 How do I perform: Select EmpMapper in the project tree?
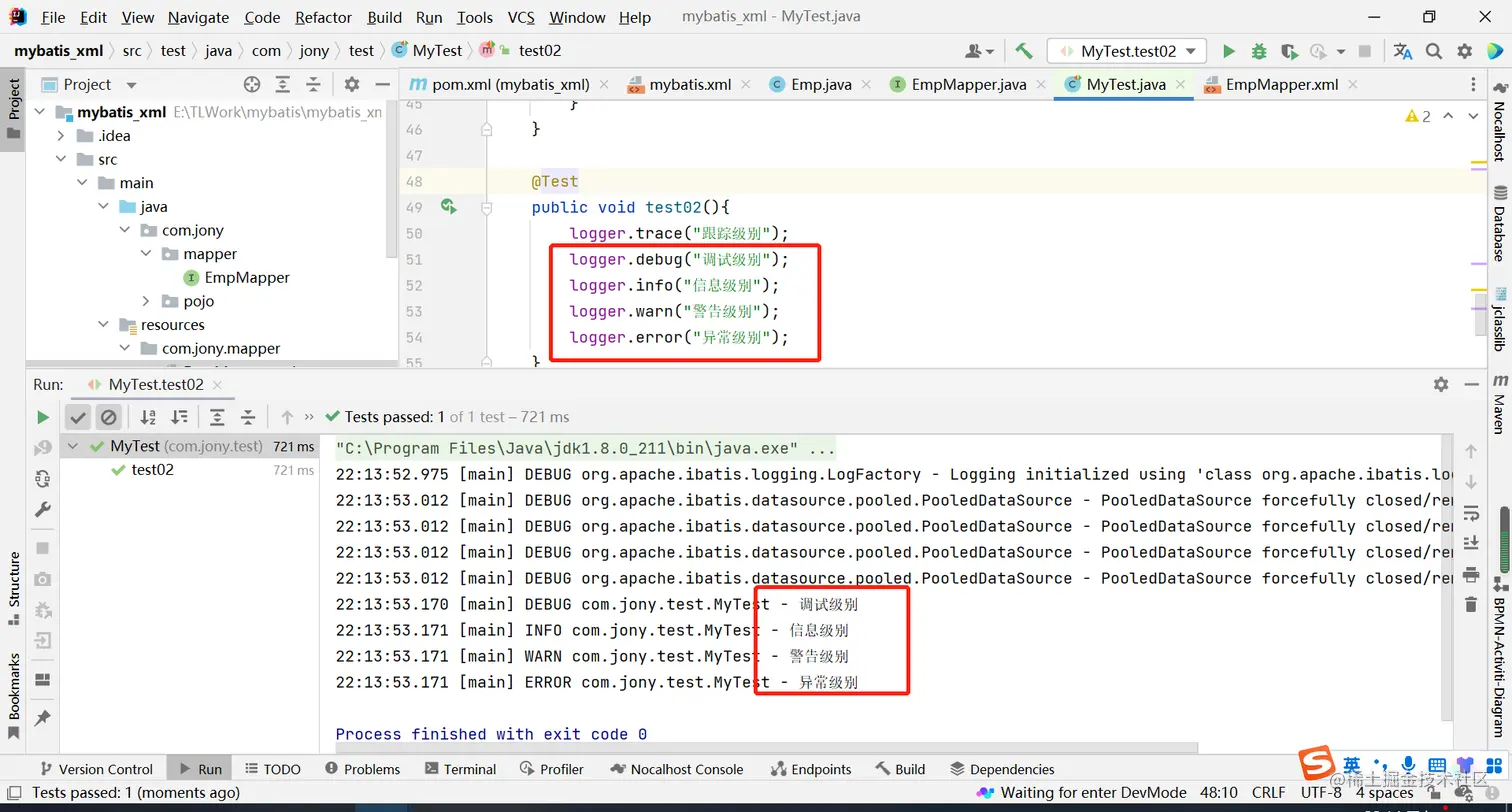(x=247, y=278)
